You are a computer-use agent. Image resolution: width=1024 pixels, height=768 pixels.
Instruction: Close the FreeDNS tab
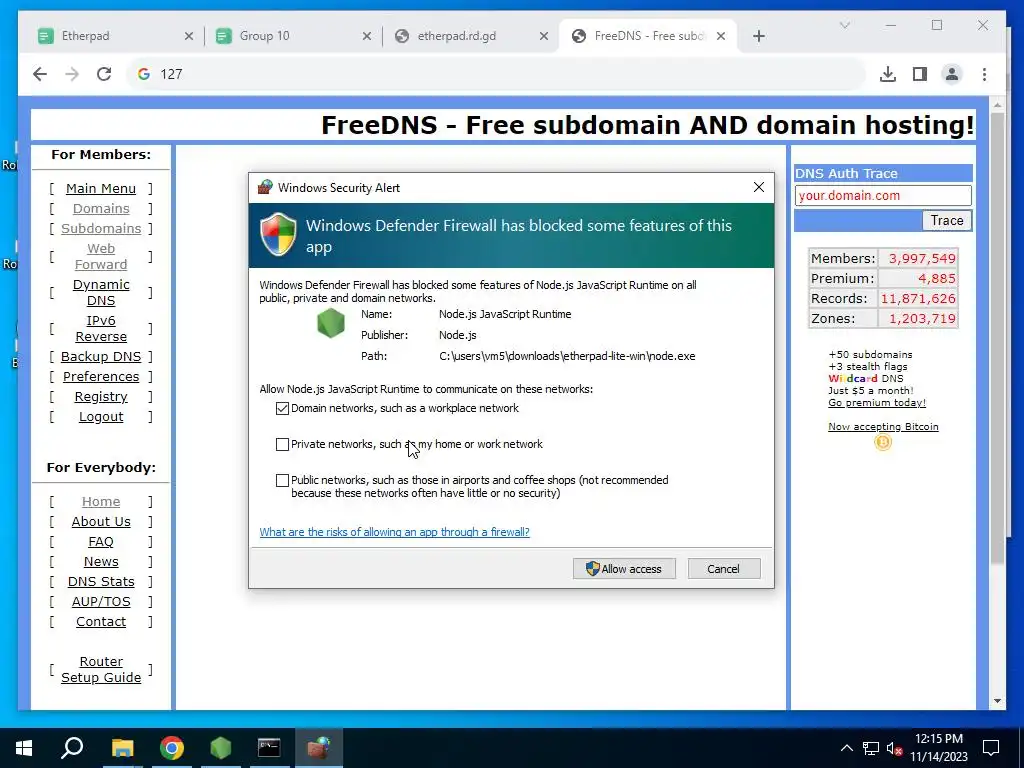click(x=721, y=36)
